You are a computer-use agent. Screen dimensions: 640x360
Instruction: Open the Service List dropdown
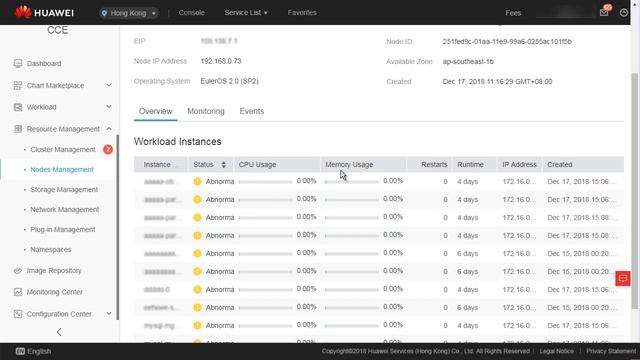pyautogui.click(x=246, y=13)
